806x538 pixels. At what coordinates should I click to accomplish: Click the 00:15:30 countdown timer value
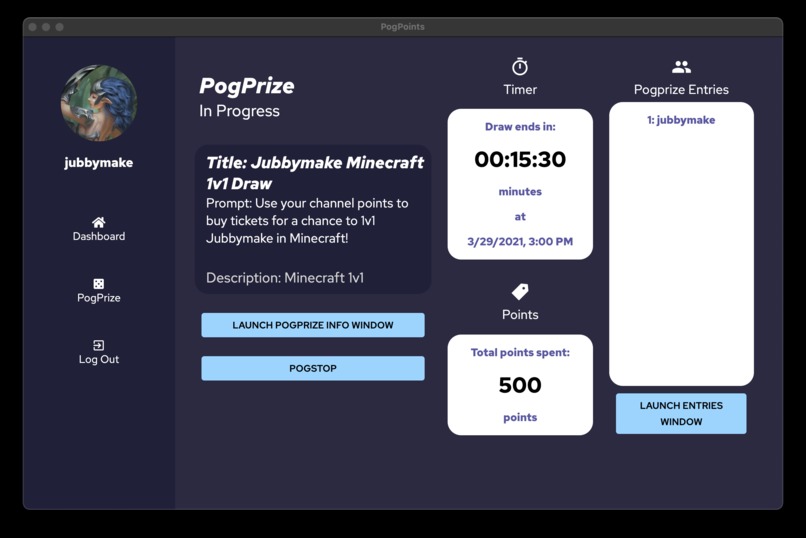[x=520, y=159]
